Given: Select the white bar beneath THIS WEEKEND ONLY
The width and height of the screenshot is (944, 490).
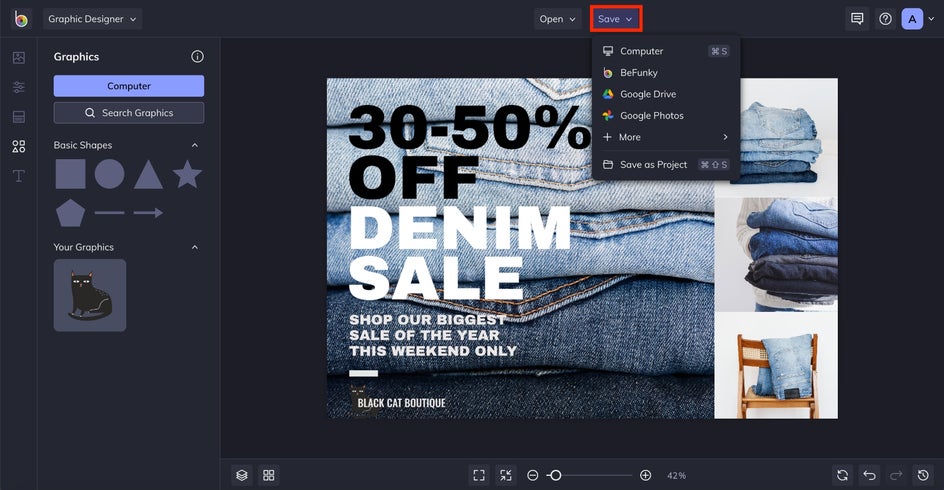Looking at the screenshot, I should [x=364, y=373].
